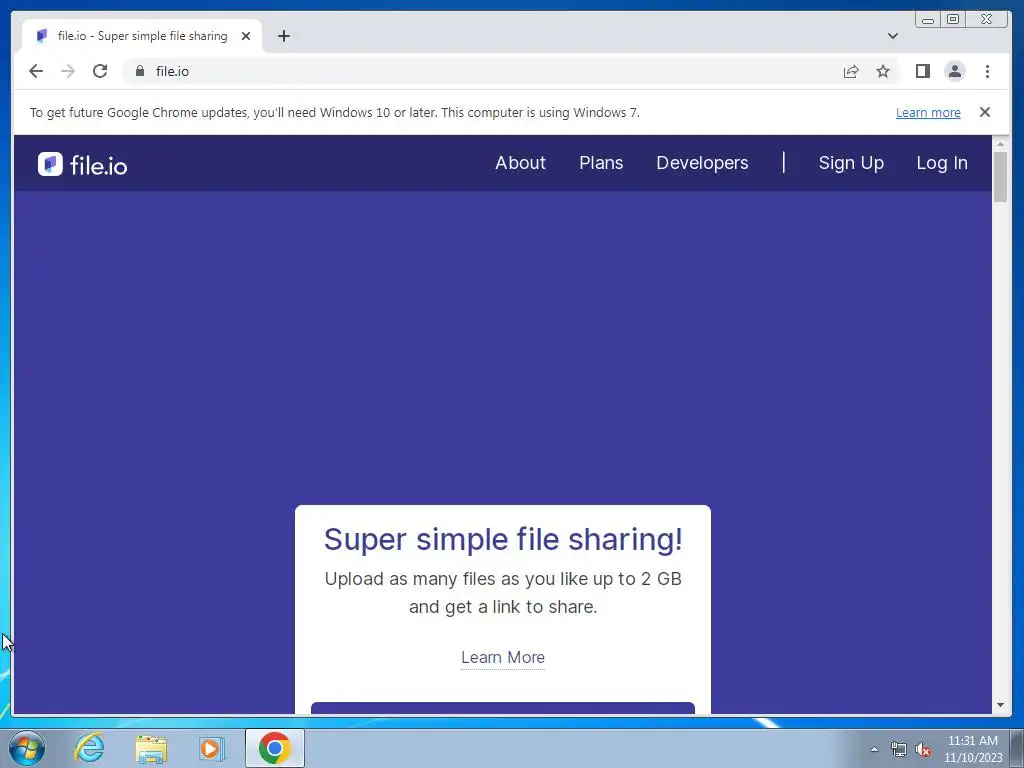Click the forward navigation arrow
Image resolution: width=1024 pixels, height=768 pixels.
tap(68, 71)
